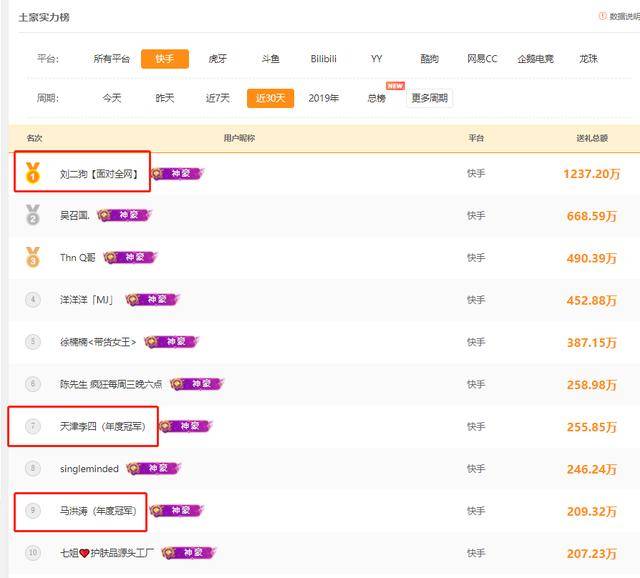
Task: Switch platform filter to Bilibili
Action: [x=323, y=59]
